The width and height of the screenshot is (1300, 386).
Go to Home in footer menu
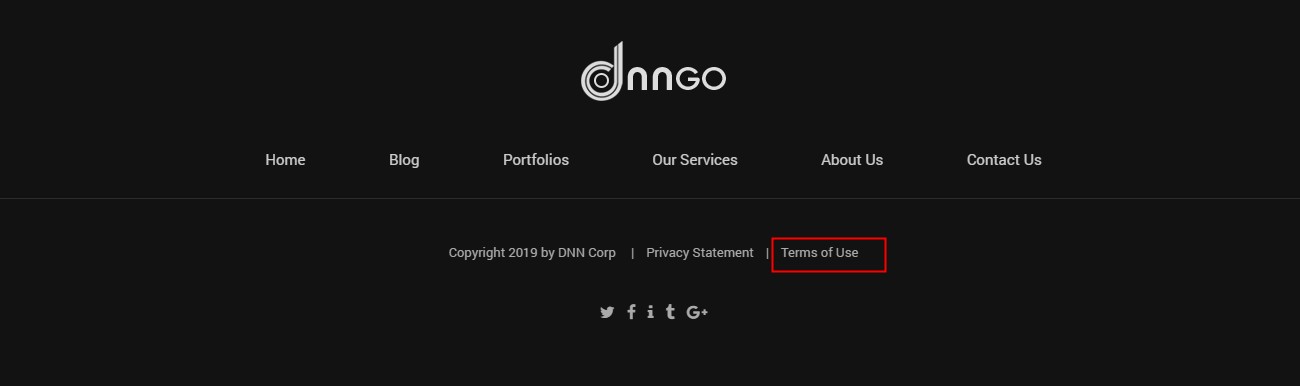285,160
